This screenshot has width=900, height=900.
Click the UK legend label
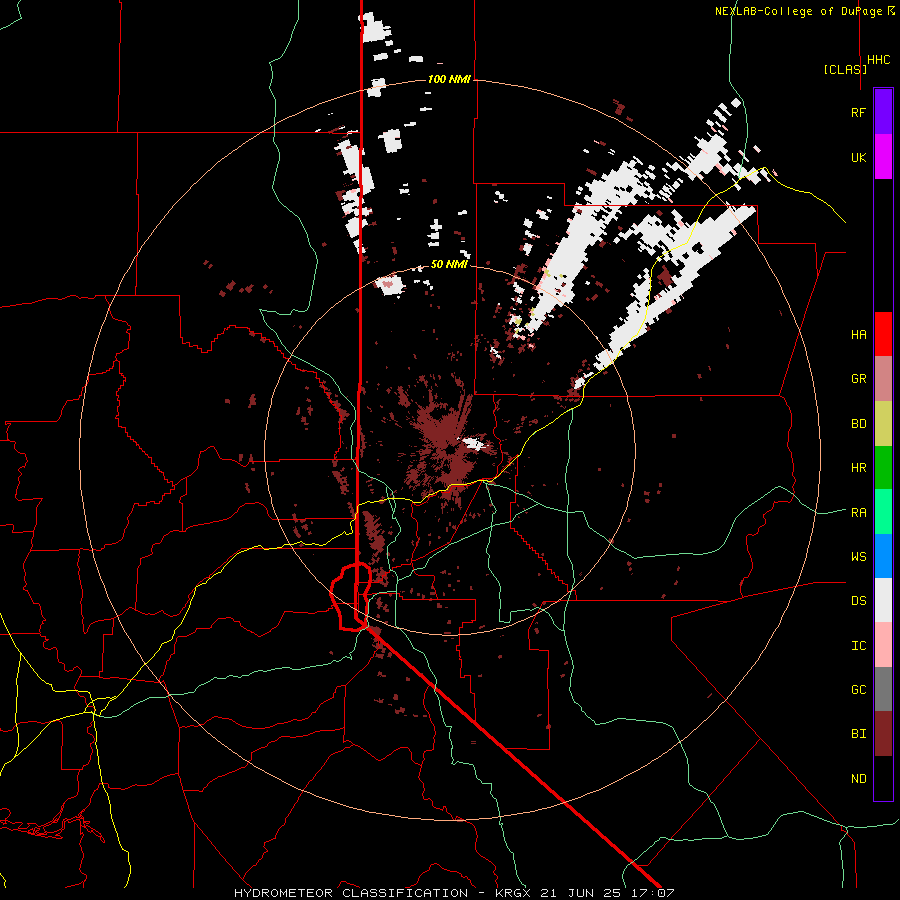click(858, 157)
